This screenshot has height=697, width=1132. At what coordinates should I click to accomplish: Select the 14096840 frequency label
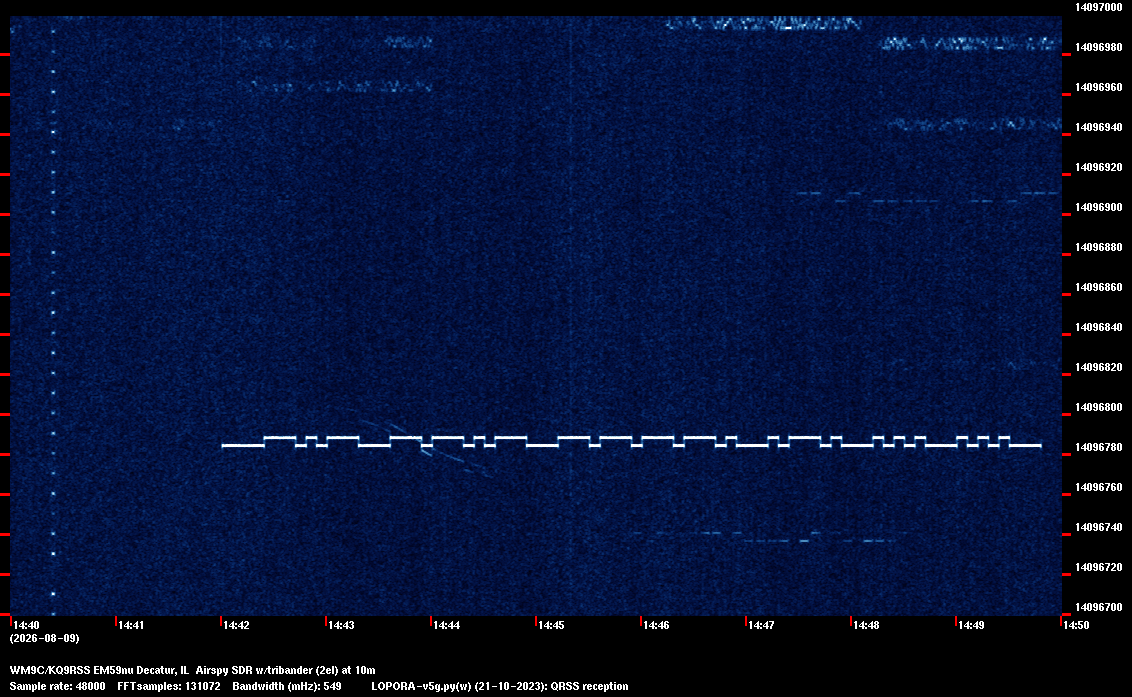[1099, 327]
